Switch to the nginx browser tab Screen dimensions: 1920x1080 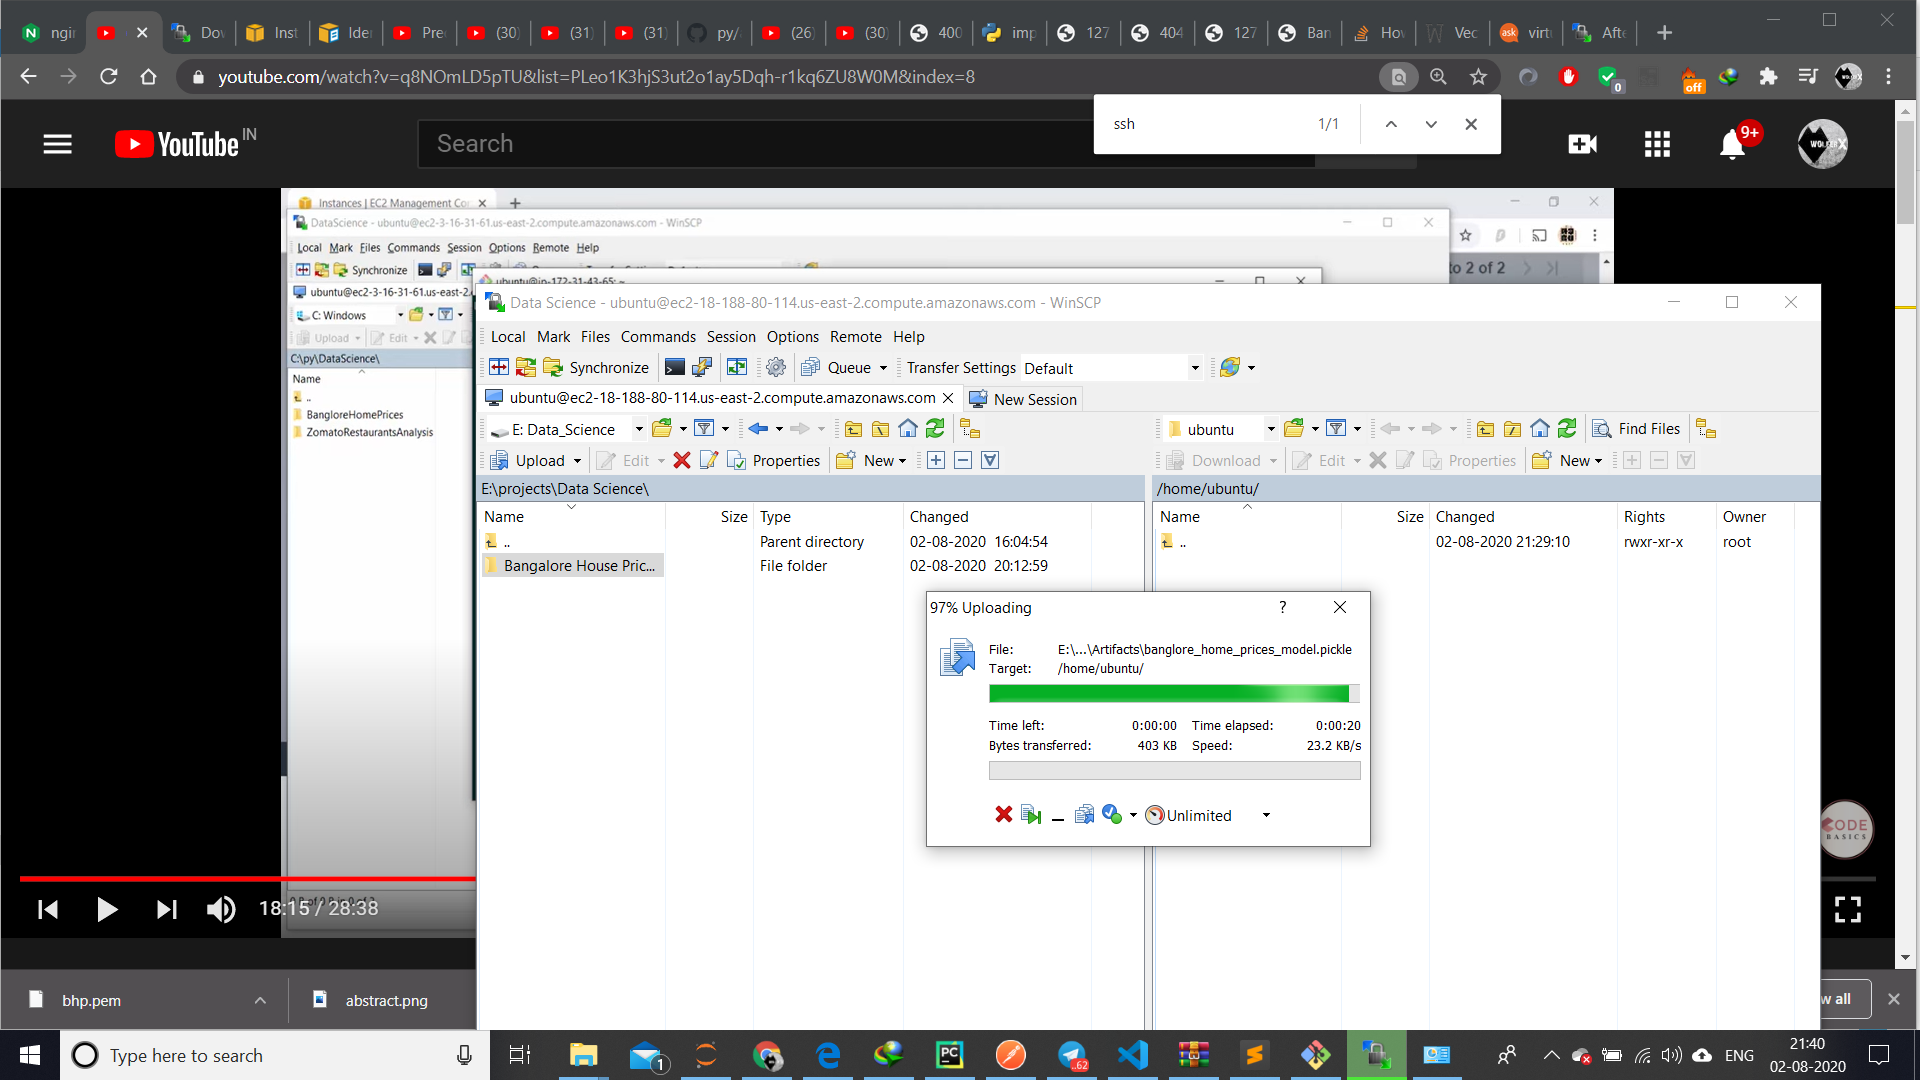50,33
